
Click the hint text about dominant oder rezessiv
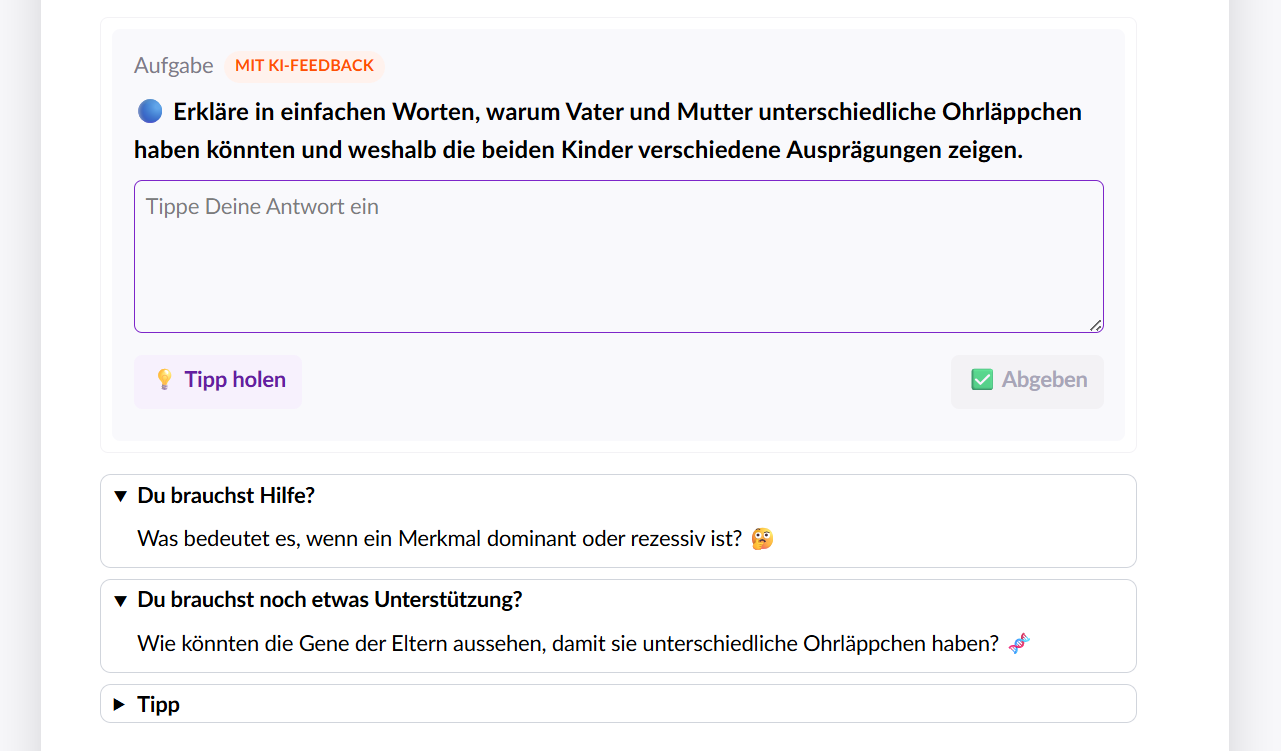439,539
